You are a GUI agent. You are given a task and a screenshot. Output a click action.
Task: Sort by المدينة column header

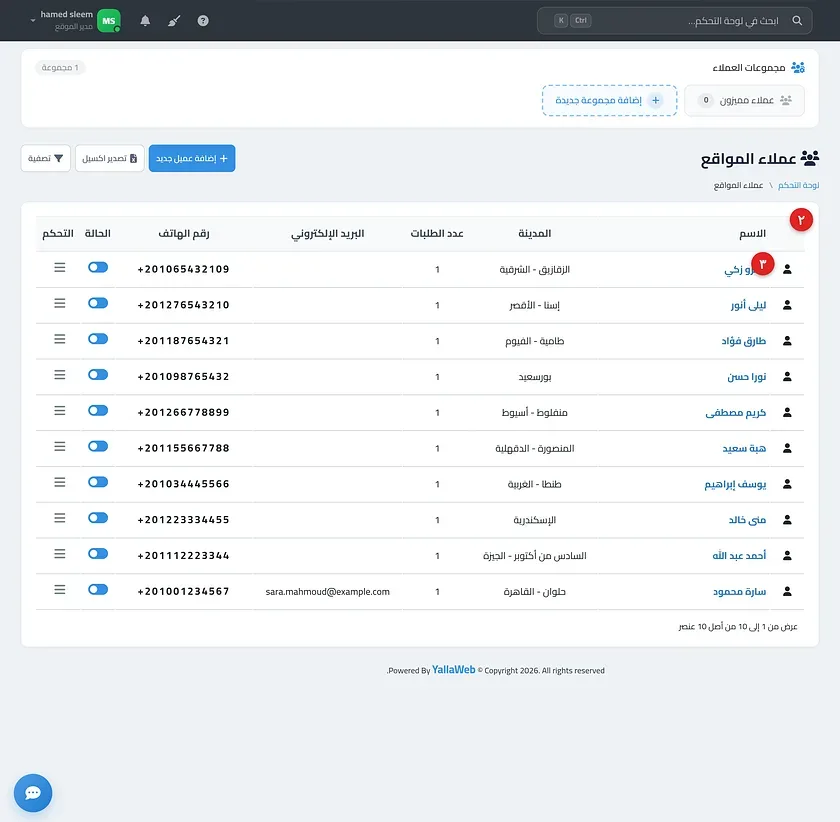click(x=535, y=234)
